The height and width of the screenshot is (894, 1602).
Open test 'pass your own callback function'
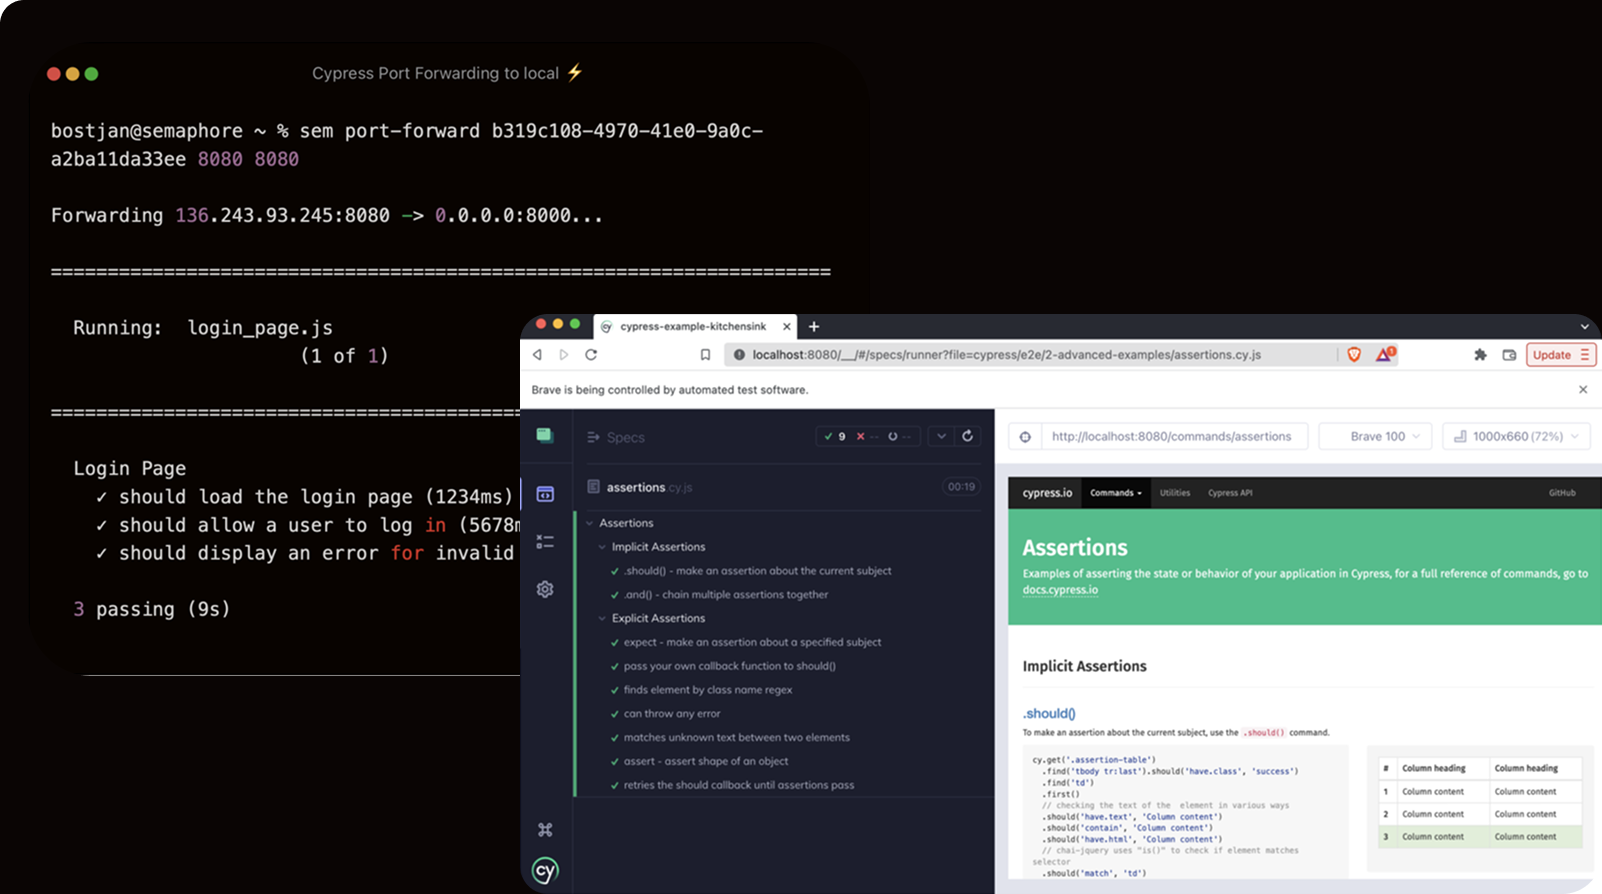tap(729, 666)
